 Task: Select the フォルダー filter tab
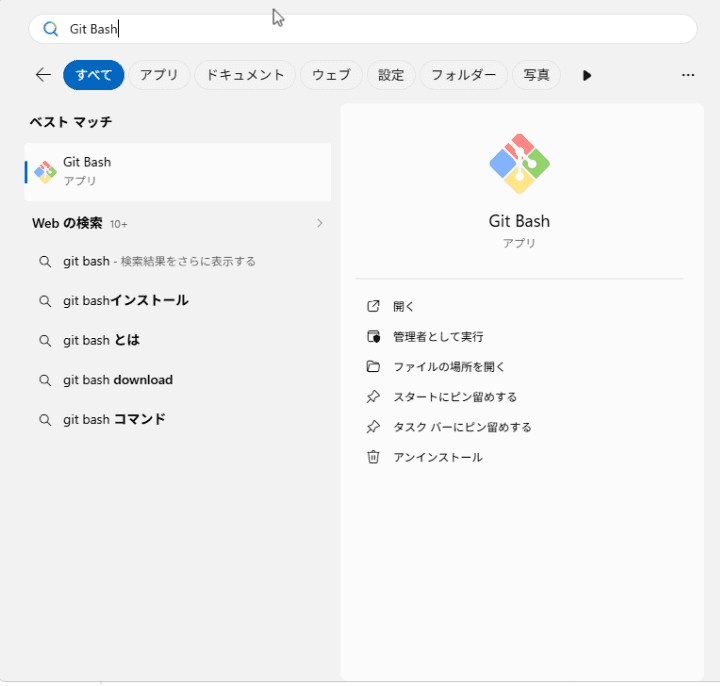464,75
